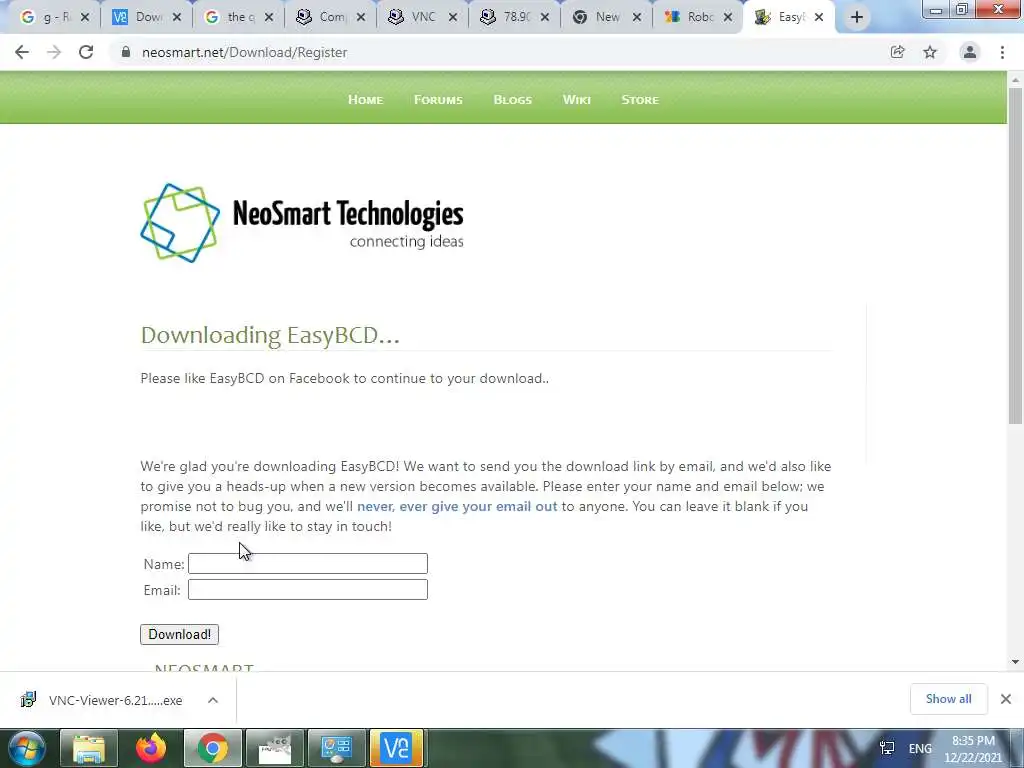This screenshot has height=768, width=1024.
Task: Close the 'Robo' tab
Action: (728, 18)
